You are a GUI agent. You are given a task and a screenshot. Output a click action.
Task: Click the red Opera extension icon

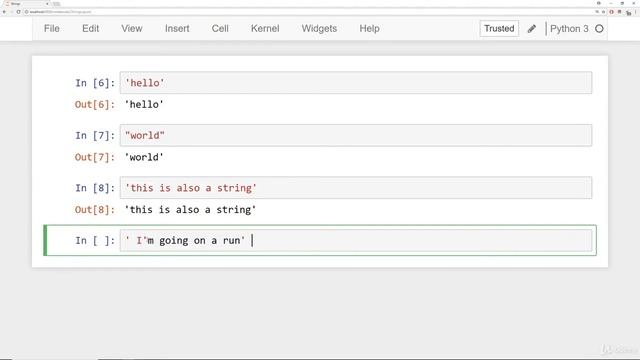tap(611, 12)
